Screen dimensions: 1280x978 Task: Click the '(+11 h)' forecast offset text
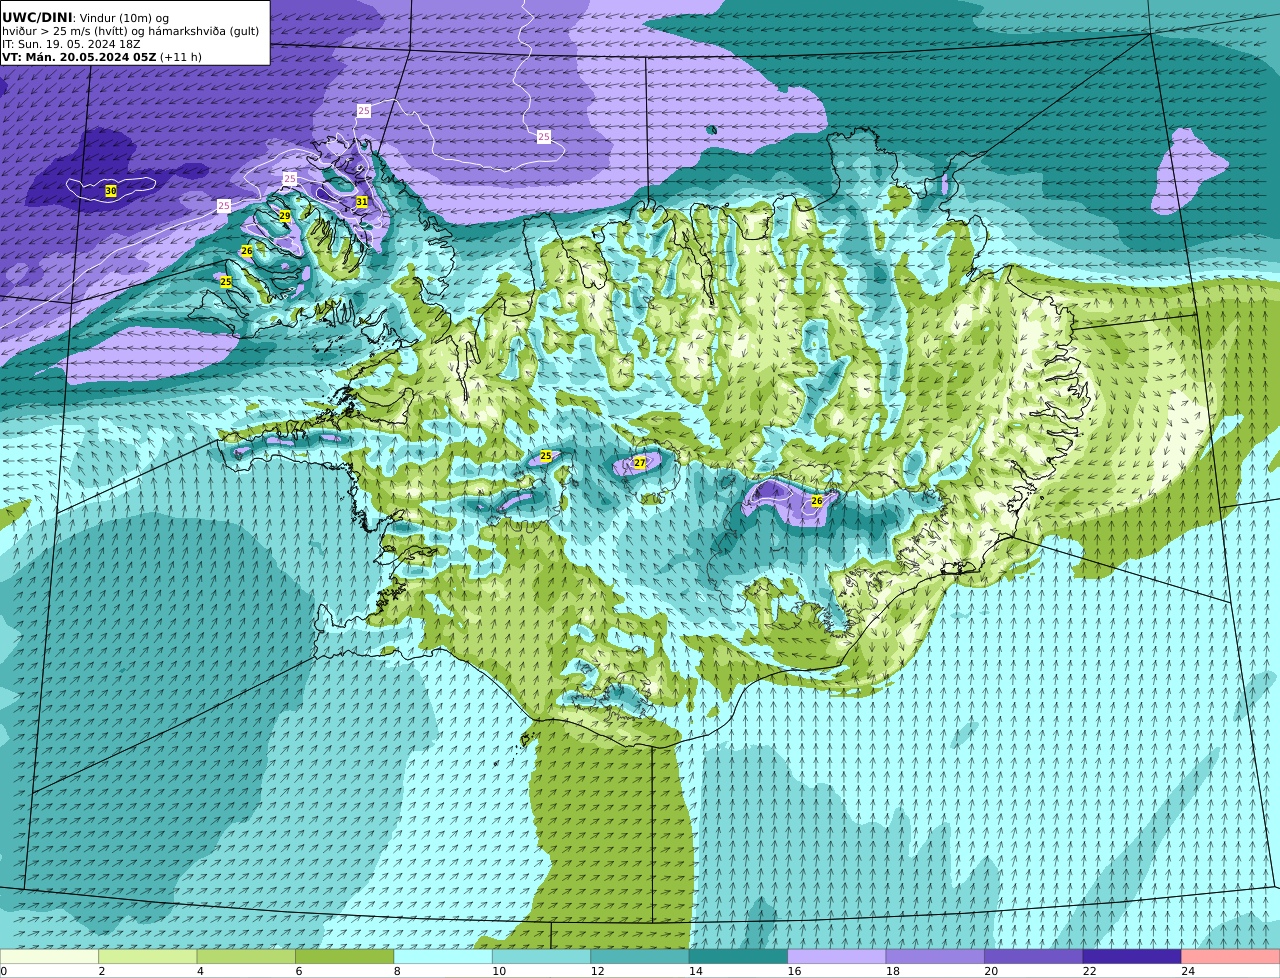181,57
